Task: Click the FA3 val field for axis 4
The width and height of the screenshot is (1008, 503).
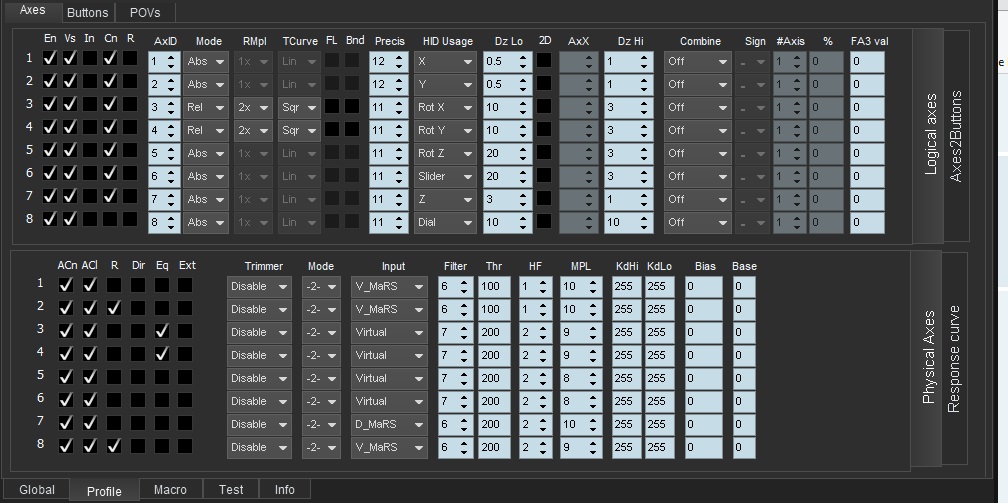Action: pos(867,130)
